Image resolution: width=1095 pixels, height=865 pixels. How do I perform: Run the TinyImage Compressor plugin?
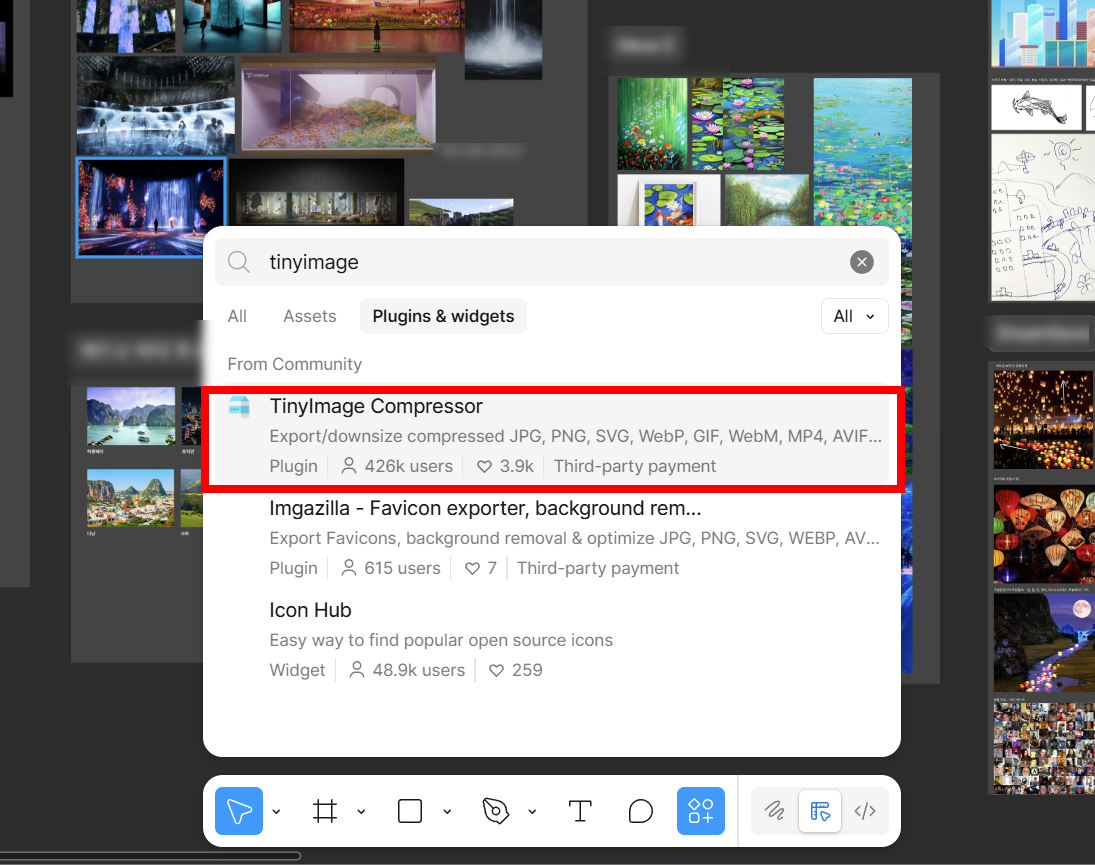click(x=552, y=436)
